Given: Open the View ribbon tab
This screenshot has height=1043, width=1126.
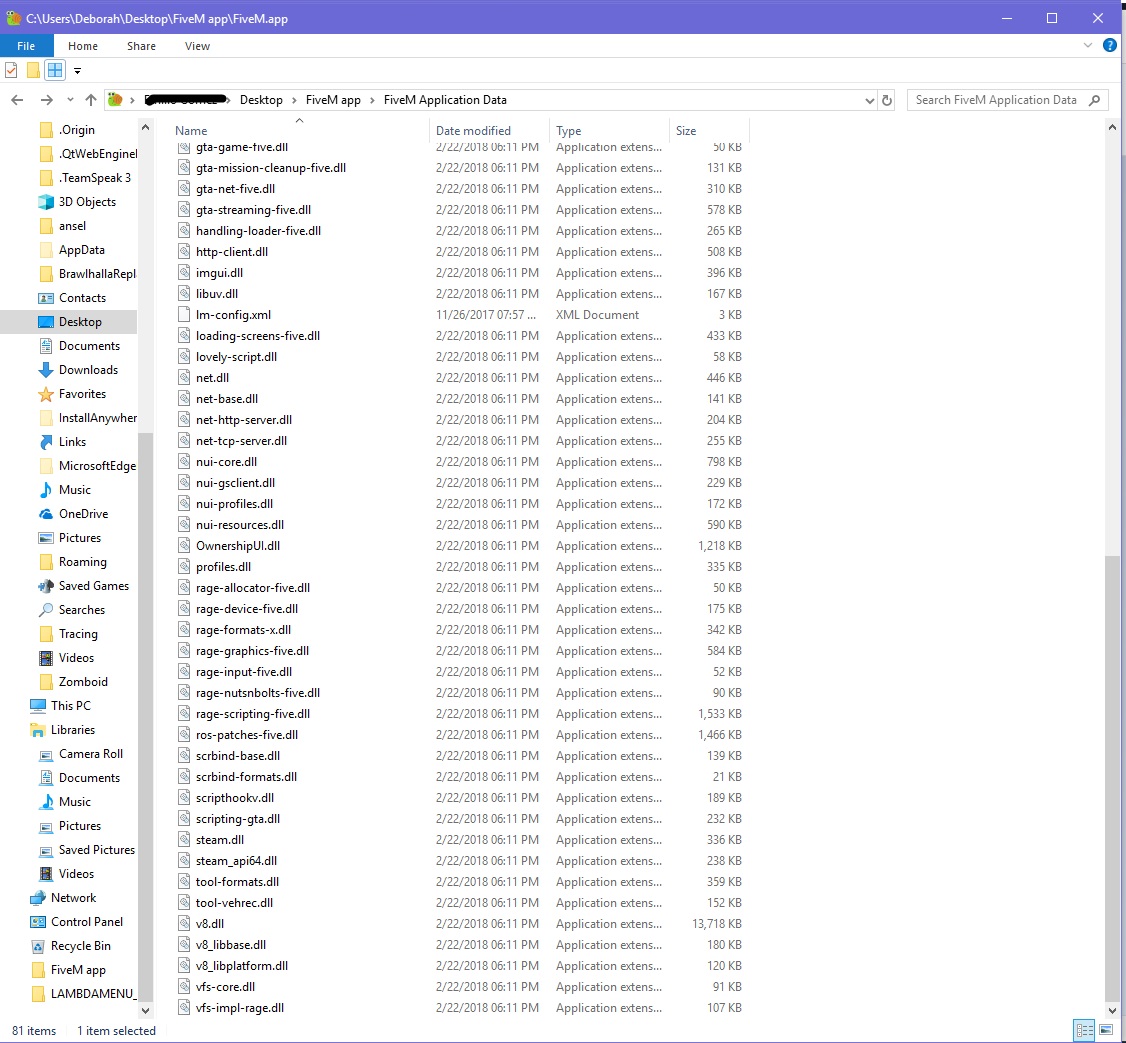Looking at the screenshot, I should tap(197, 46).
